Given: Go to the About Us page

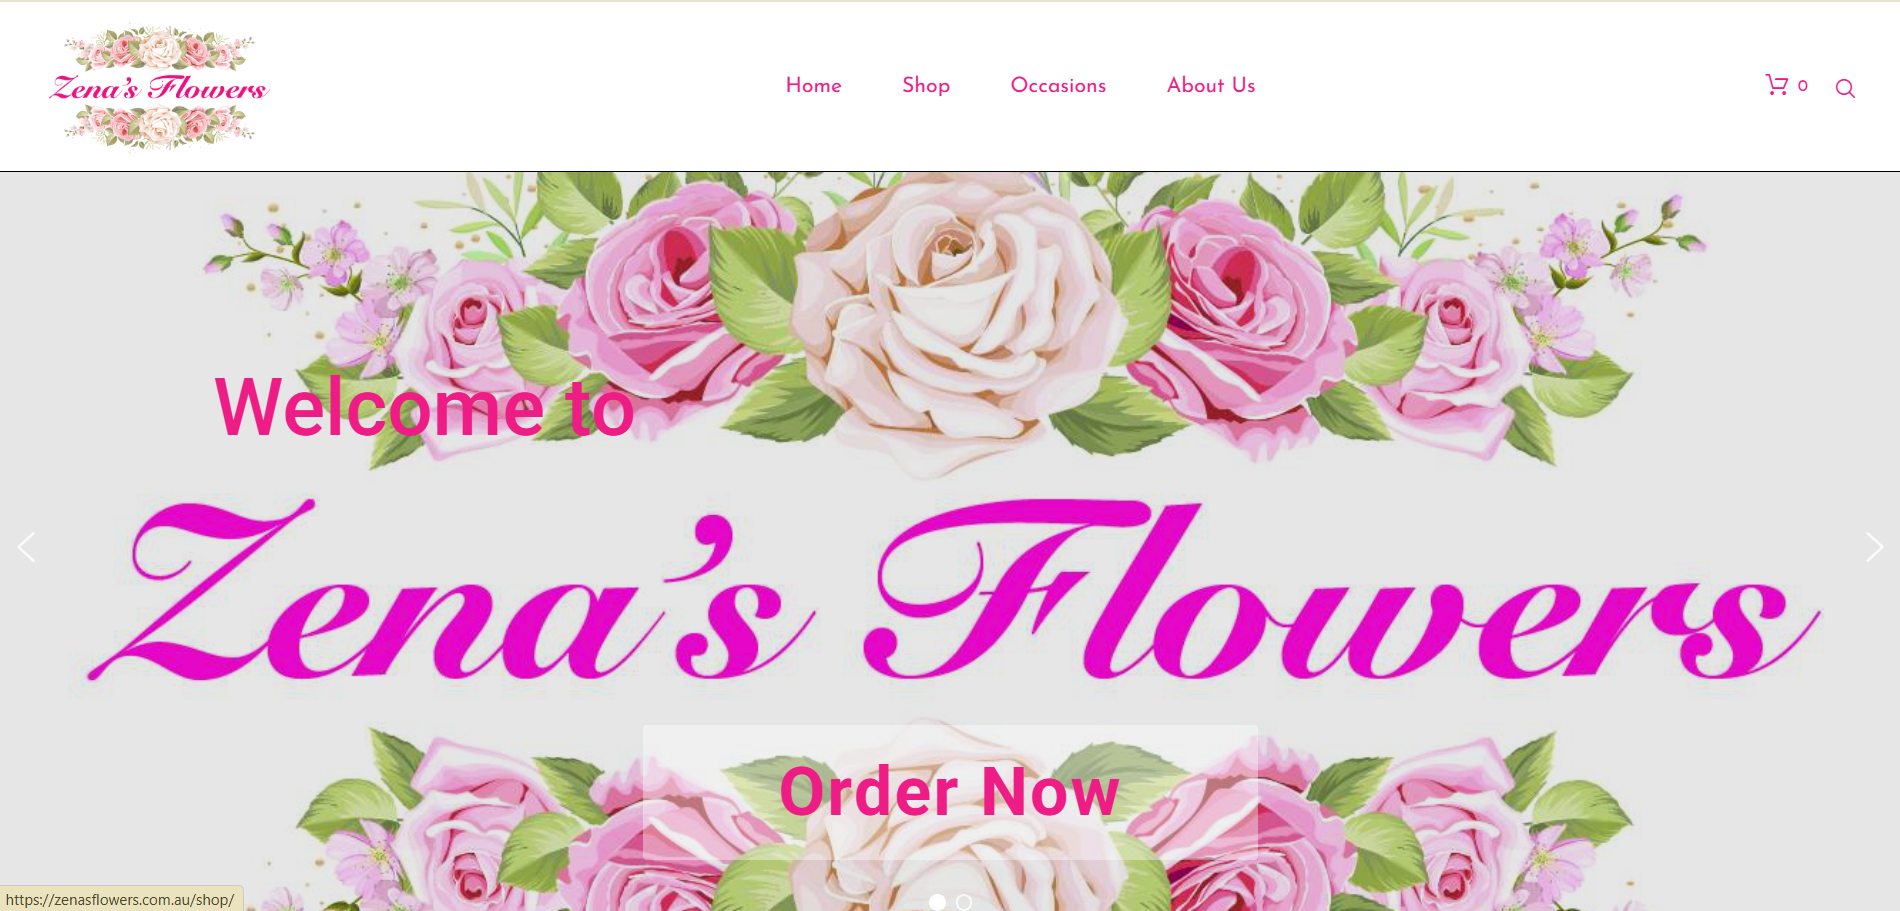Looking at the screenshot, I should [x=1211, y=85].
